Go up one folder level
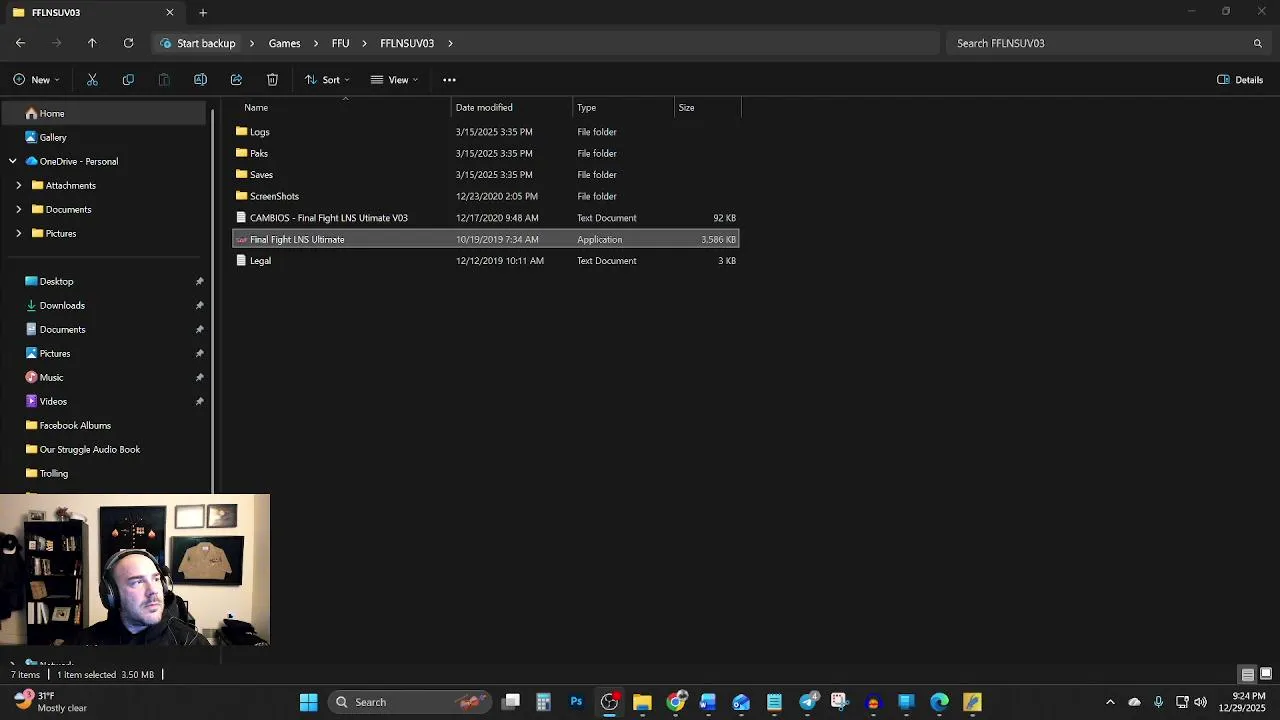 (92, 43)
